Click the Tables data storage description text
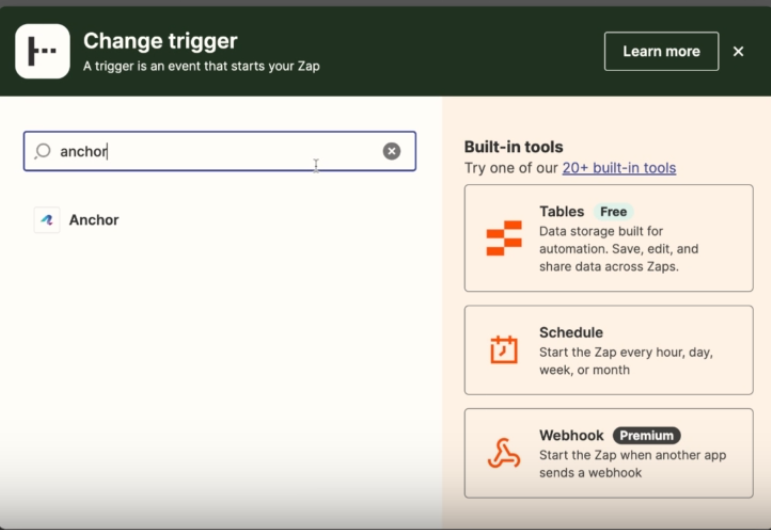Screen dimensions: 771x530 [x=619, y=249]
